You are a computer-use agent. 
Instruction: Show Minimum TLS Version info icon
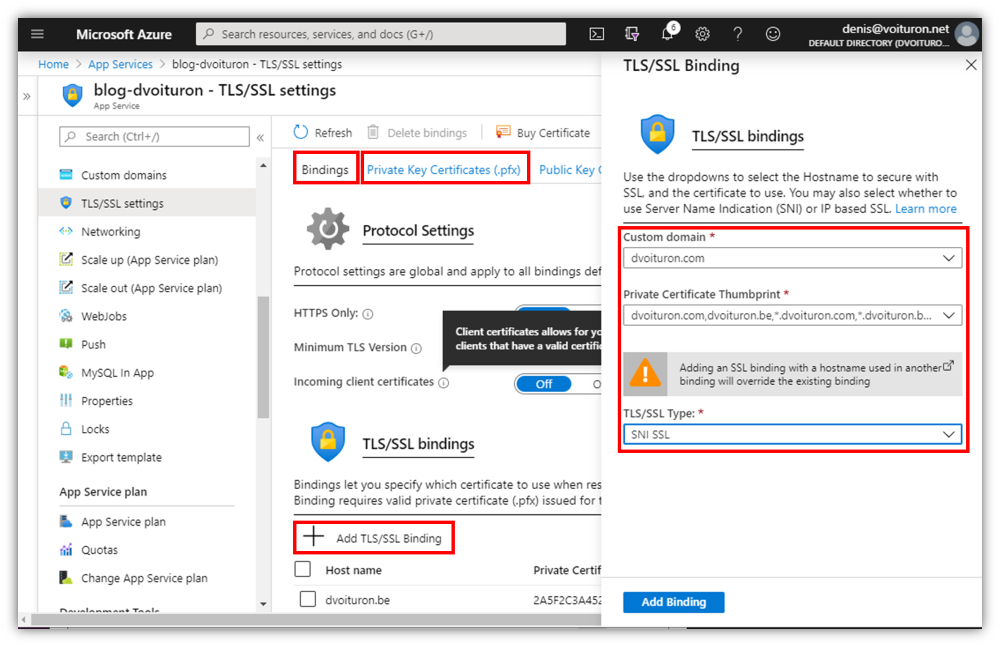[416, 348]
